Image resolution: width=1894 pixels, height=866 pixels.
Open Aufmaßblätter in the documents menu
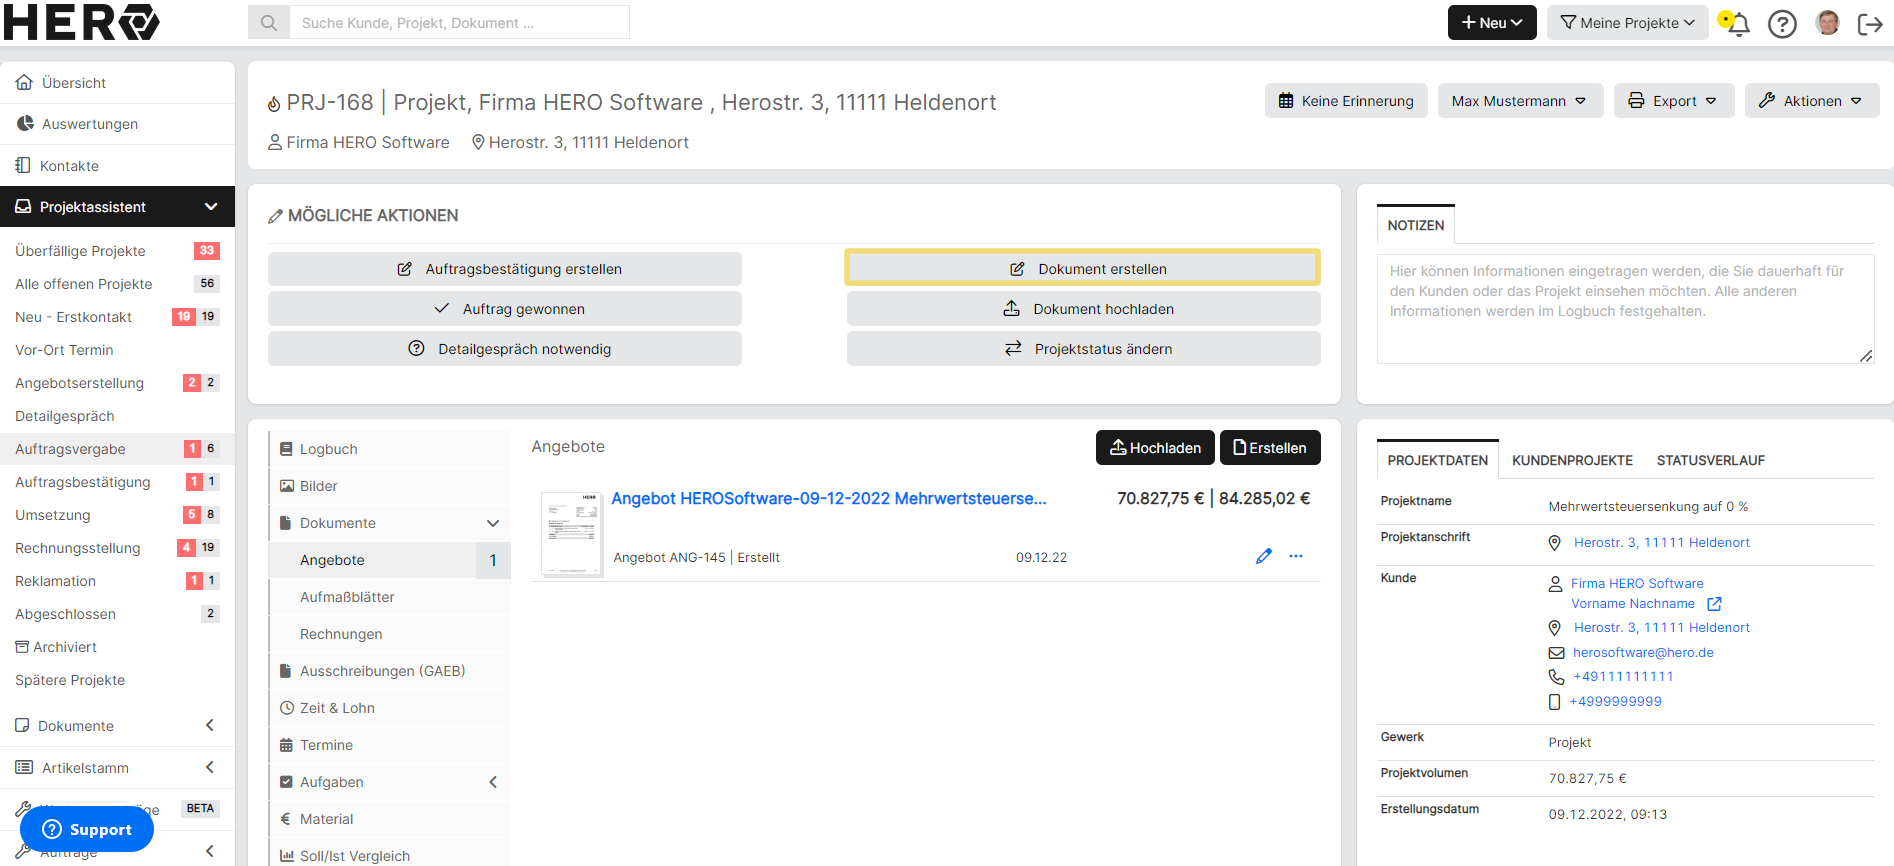[x=390, y=597]
